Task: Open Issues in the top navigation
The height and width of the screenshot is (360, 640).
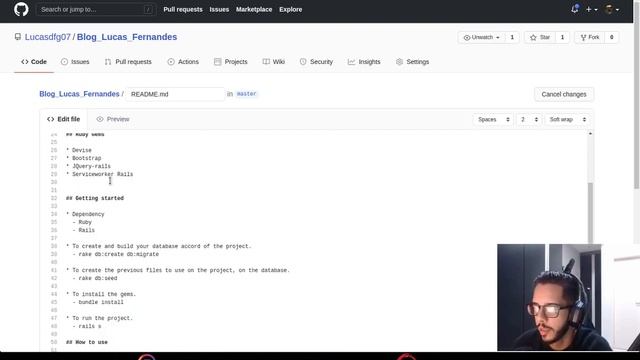Action: [x=219, y=9]
